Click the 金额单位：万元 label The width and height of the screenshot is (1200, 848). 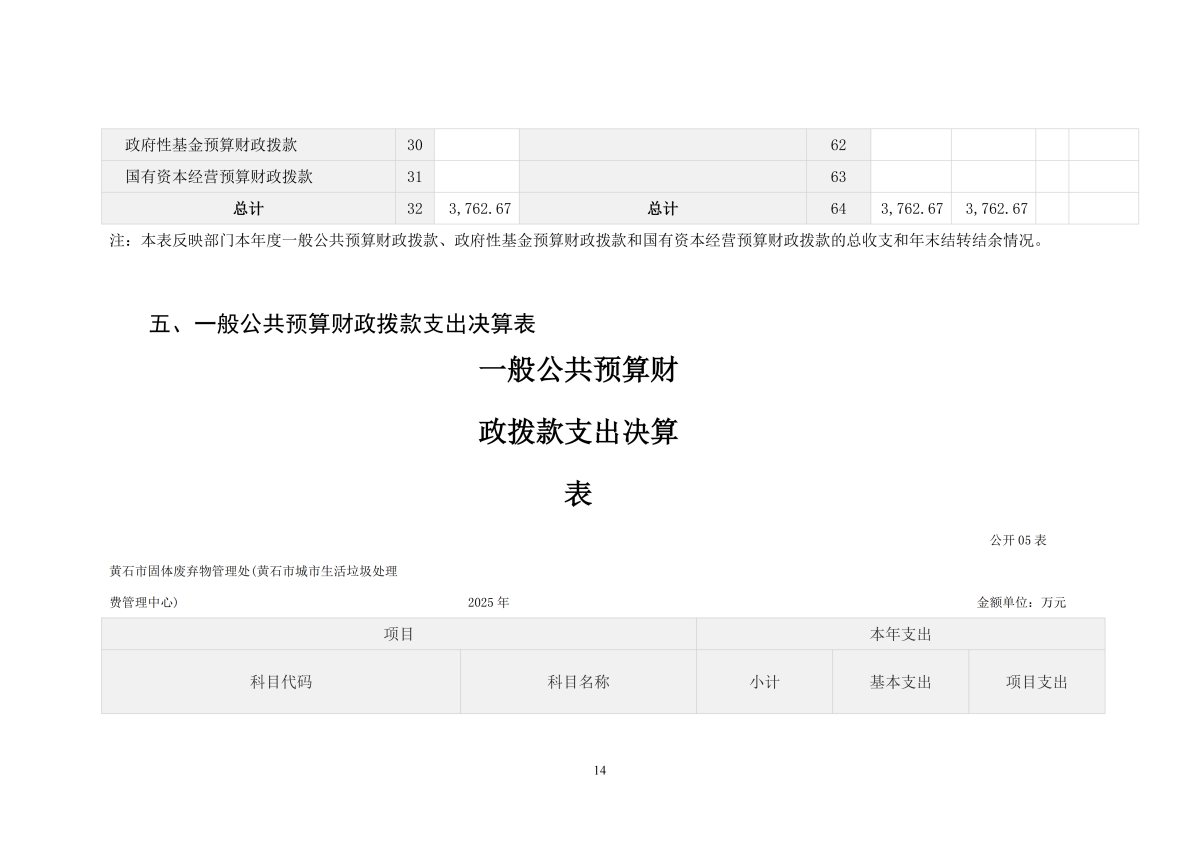(1021, 603)
